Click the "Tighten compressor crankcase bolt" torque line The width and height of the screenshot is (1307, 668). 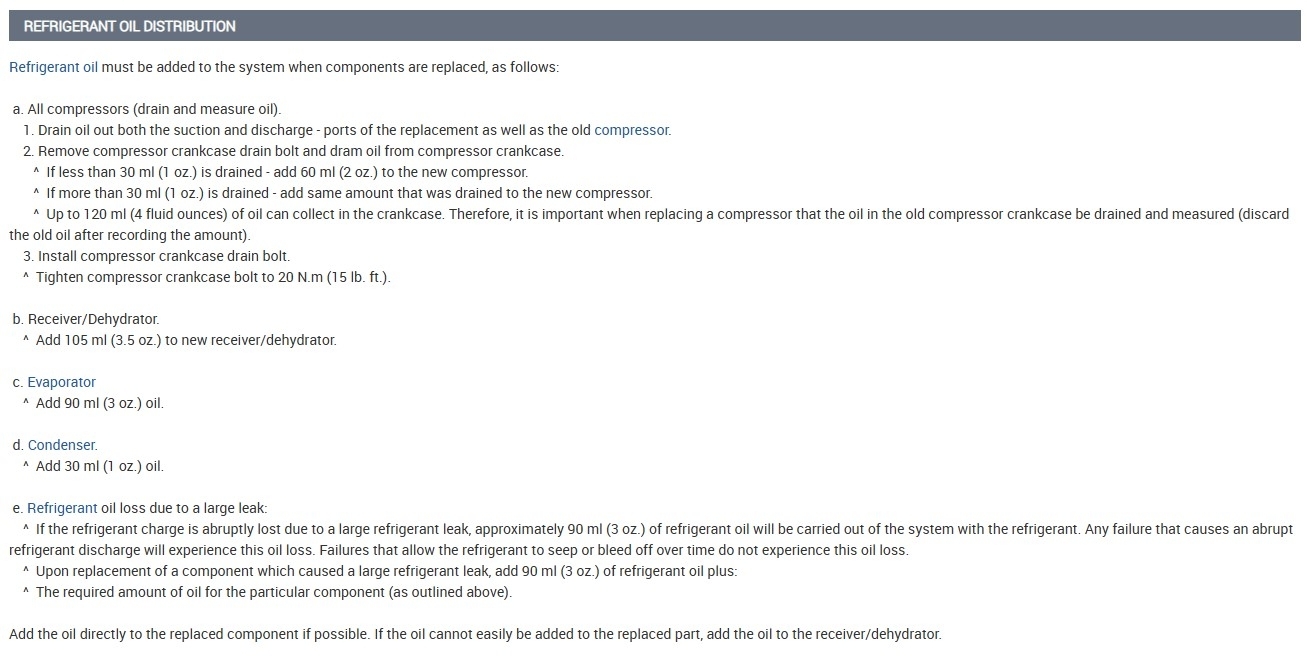pos(212,277)
